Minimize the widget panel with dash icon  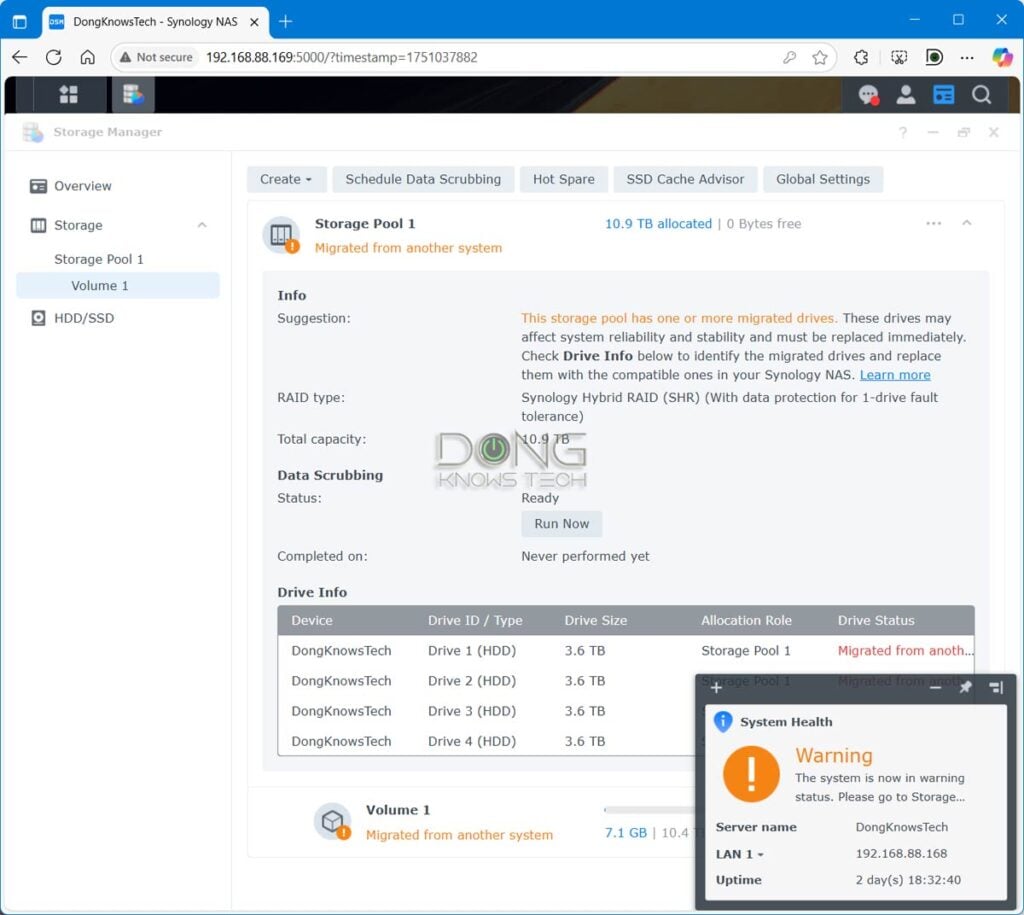coord(935,687)
